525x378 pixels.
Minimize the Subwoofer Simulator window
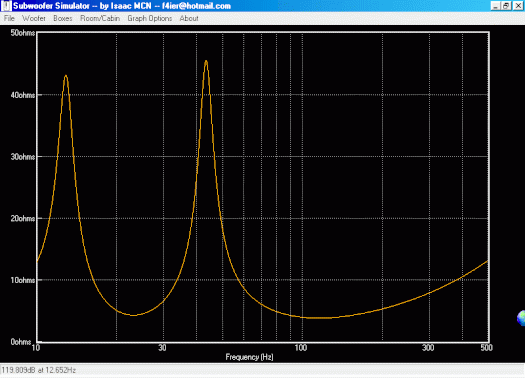coord(496,6)
